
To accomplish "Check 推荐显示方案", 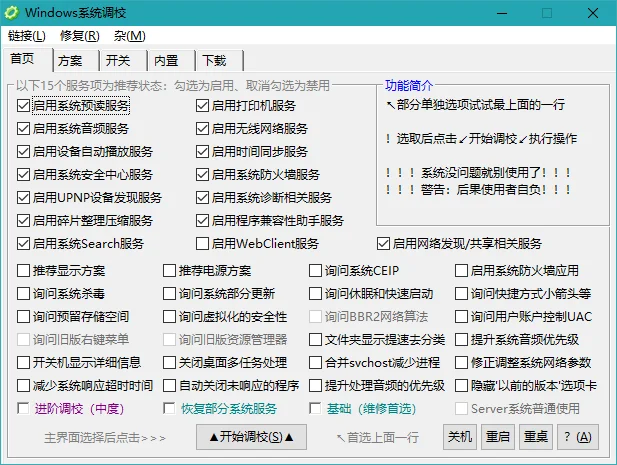I will 24,271.
